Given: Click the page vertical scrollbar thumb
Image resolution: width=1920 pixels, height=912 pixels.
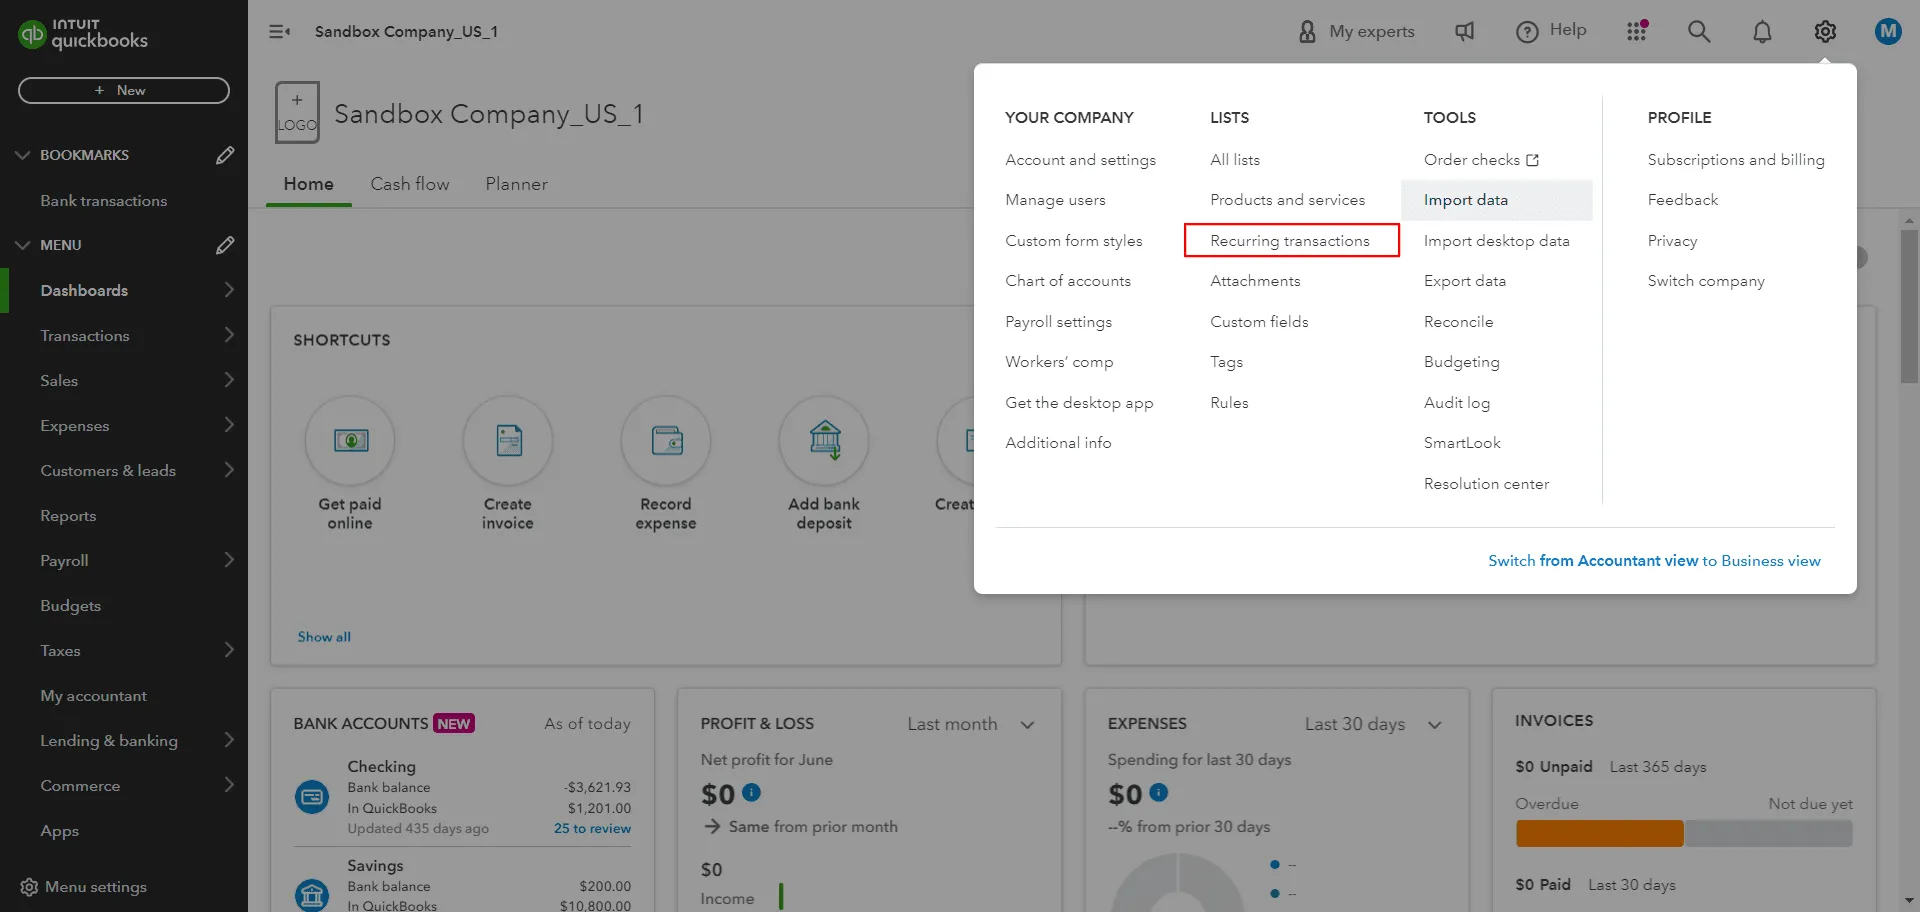Looking at the screenshot, I should pyautogui.click(x=1909, y=306).
